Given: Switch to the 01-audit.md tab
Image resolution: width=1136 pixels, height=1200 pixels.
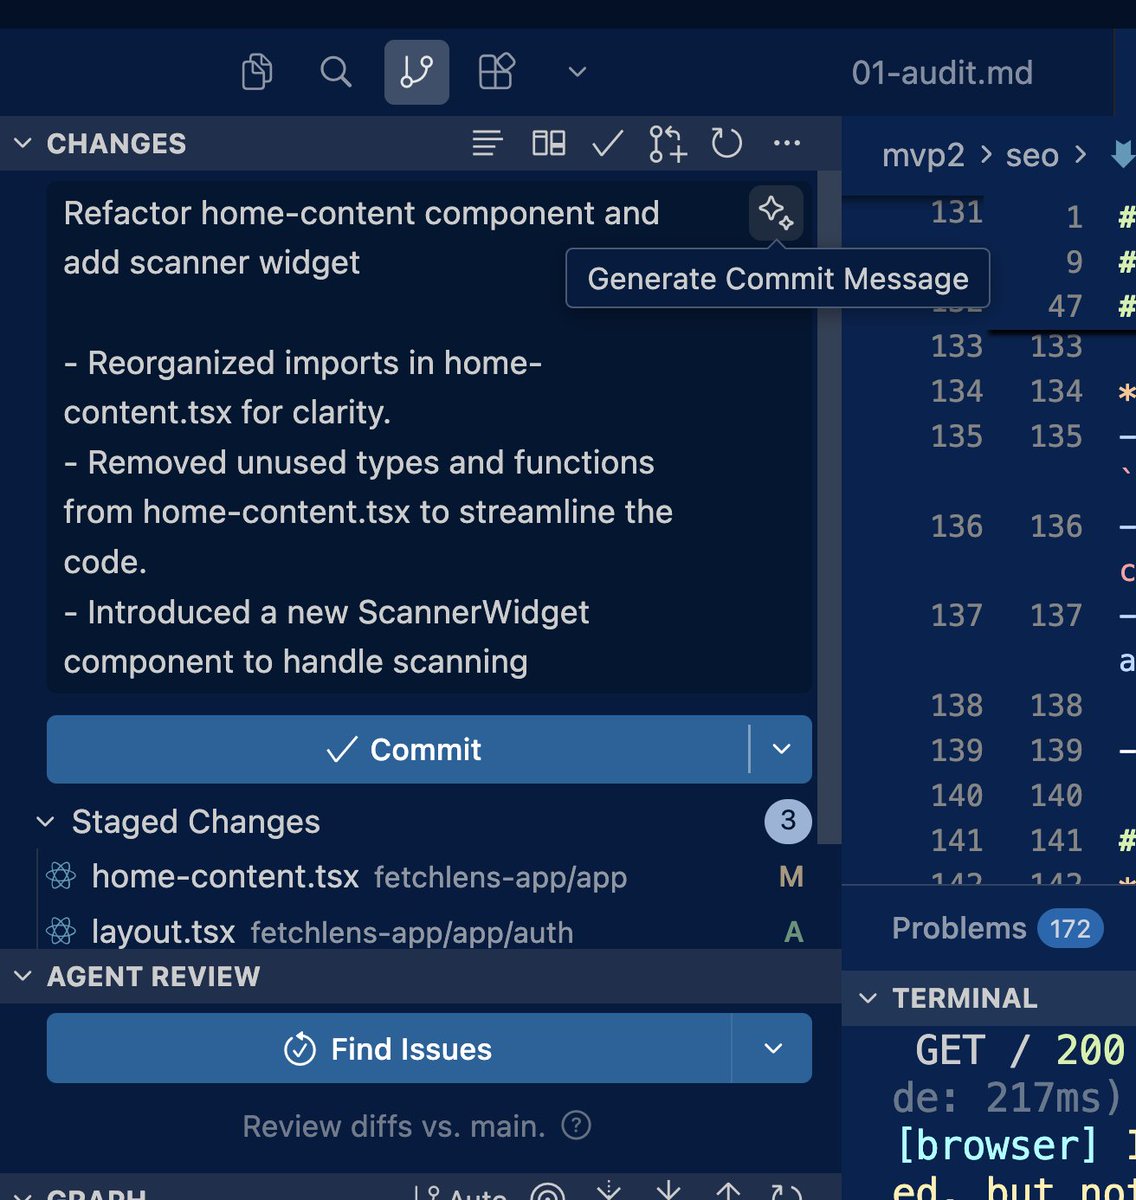Looking at the screenshot, I should (x=941, y=72).
